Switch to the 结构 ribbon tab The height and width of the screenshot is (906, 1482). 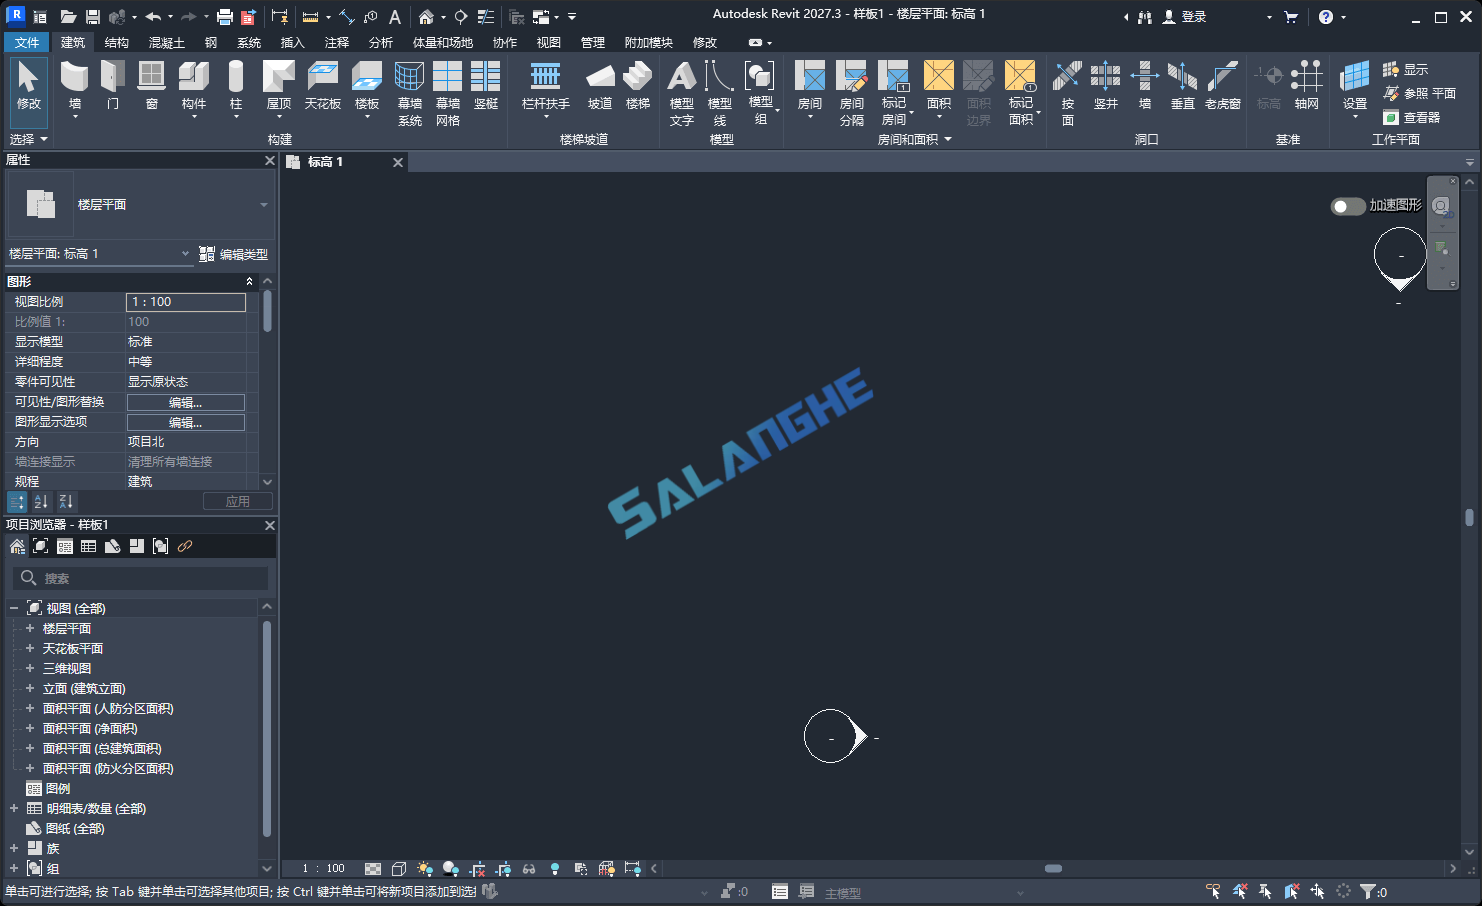pos(117,42)
